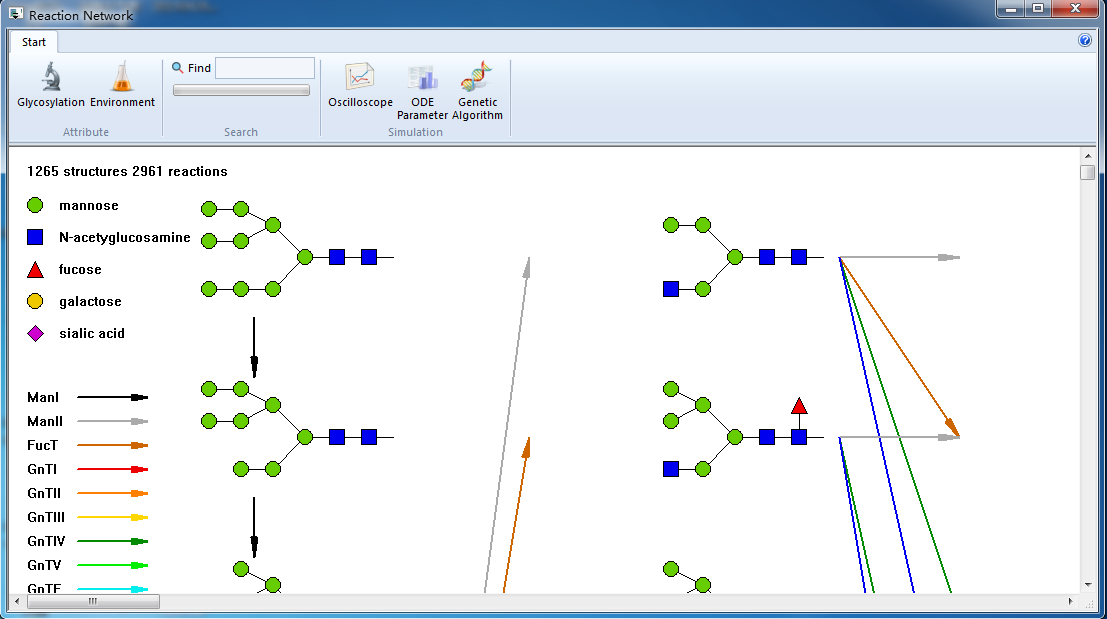Click the 'Simulation' group label
This screenshot has height=619, width=1107.
tap(415, 132)
